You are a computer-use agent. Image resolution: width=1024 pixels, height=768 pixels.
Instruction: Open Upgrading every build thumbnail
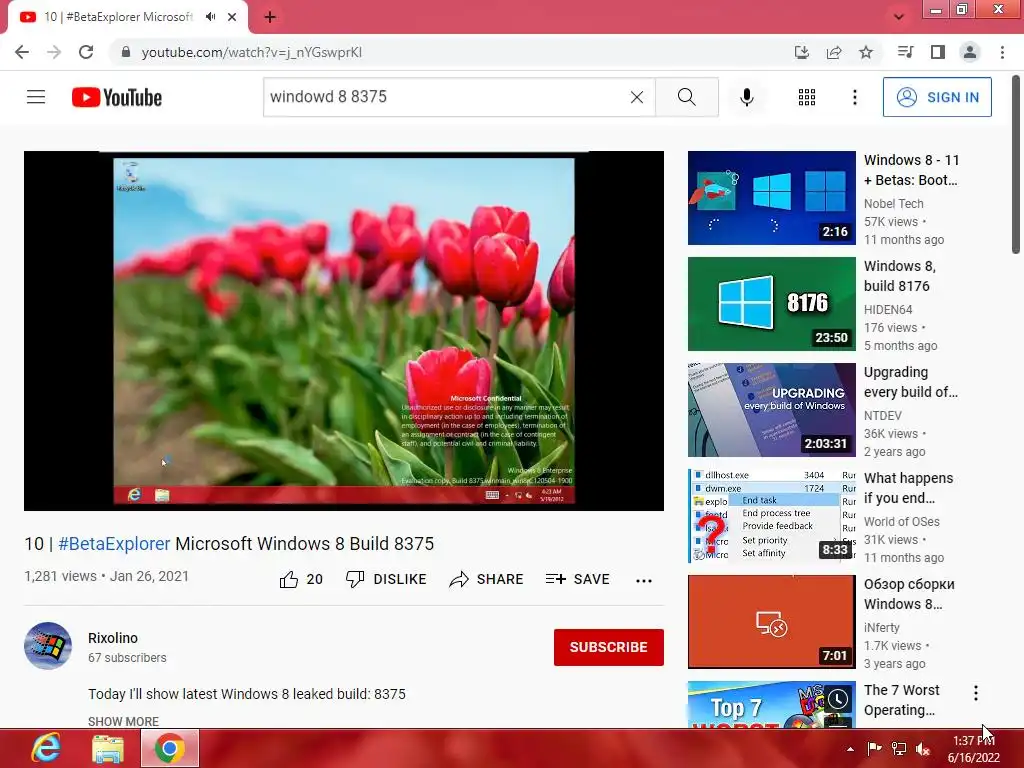(771, 409)
